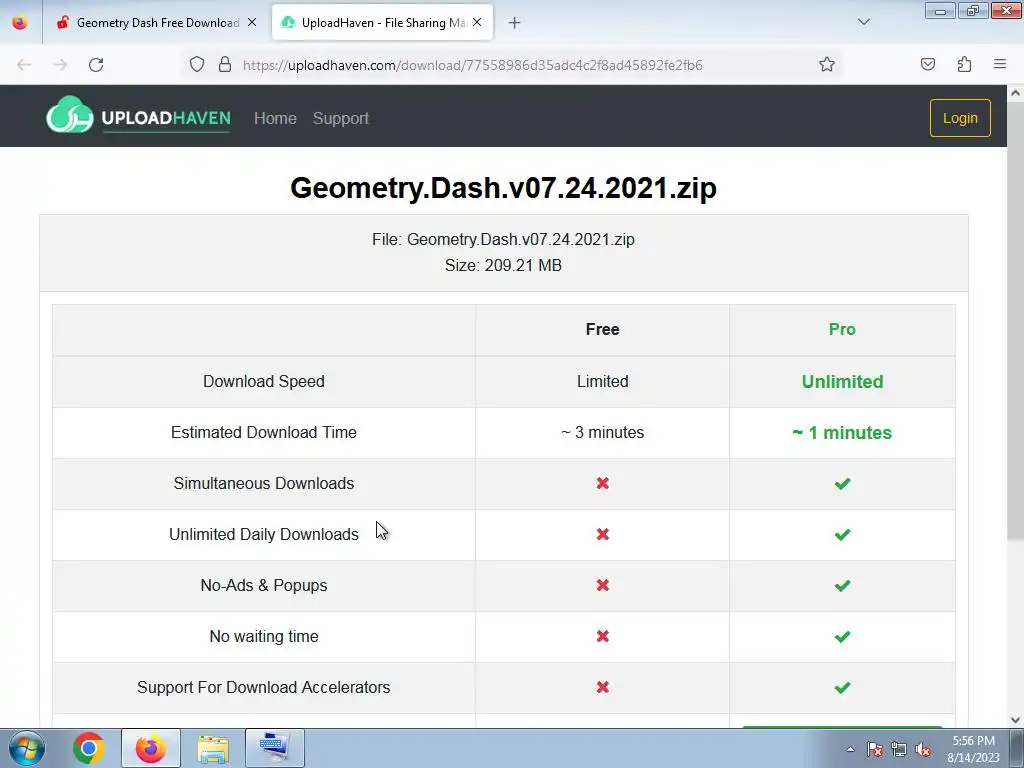
Task: Open the Support link in site navbar
Action: pos(341,118)
